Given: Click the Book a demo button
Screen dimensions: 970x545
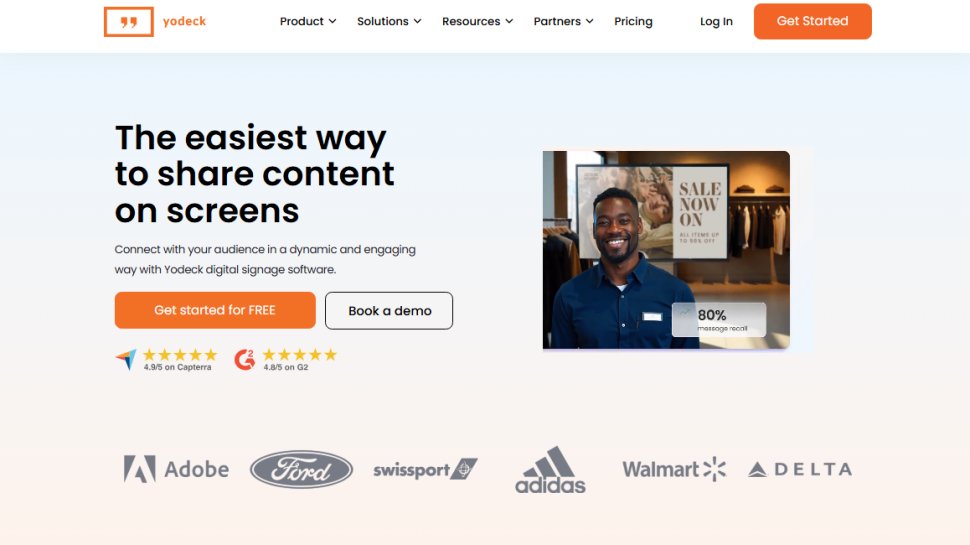Looking at the screenshot, I should pos(388,311).
